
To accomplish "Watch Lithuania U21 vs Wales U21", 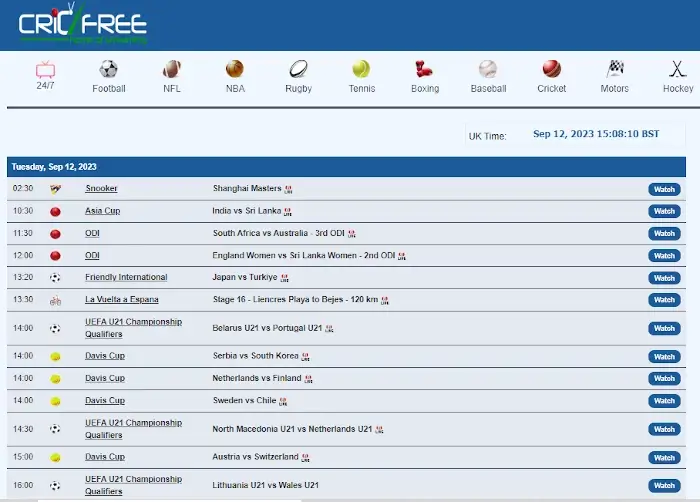I will click(x=664, y=485).
